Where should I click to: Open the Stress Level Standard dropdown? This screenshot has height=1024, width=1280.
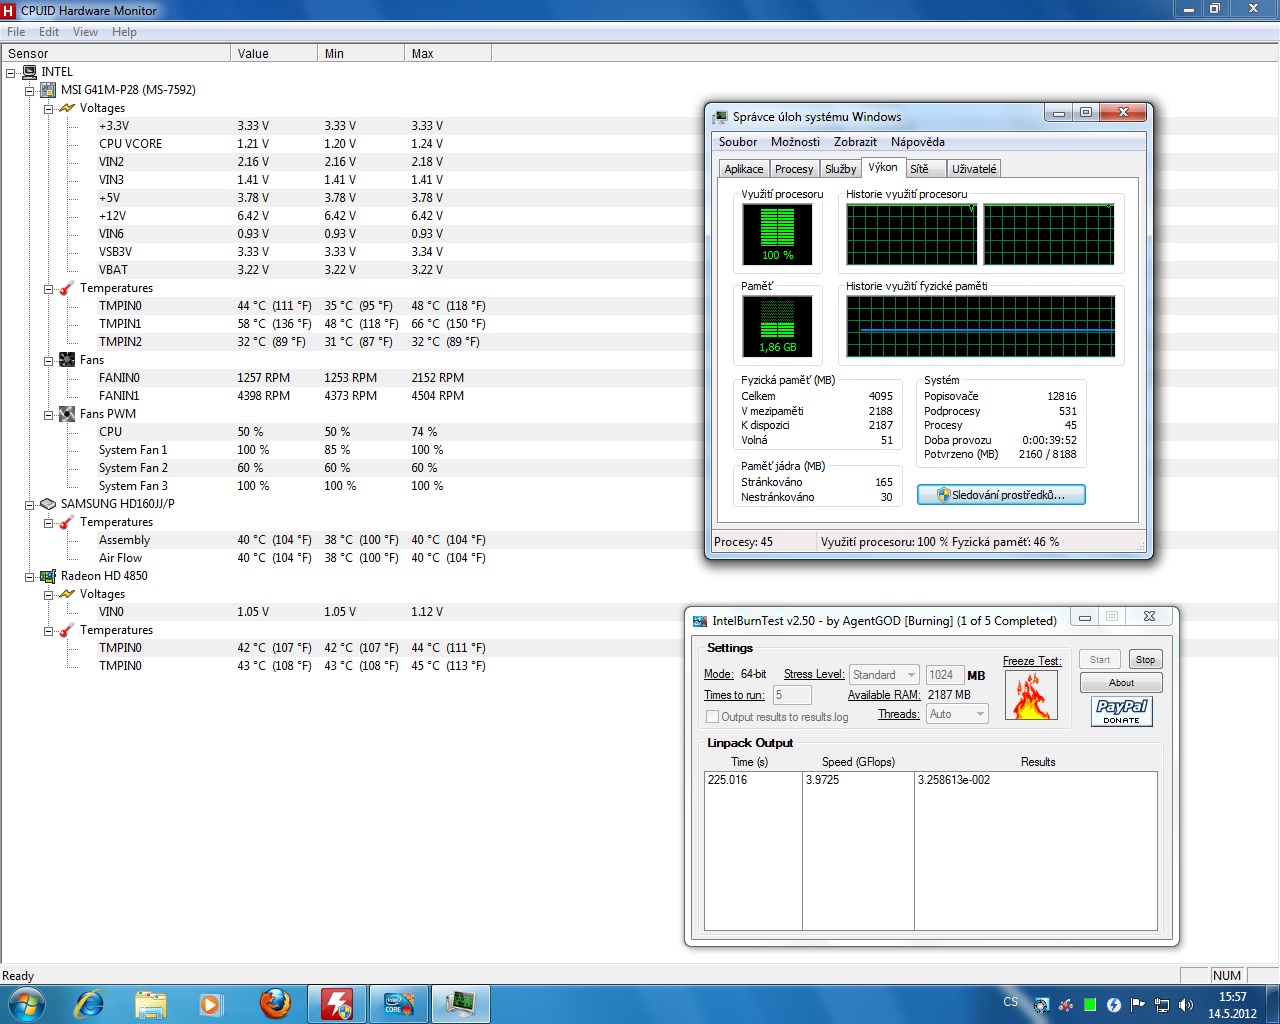click(x=884, y=675)
